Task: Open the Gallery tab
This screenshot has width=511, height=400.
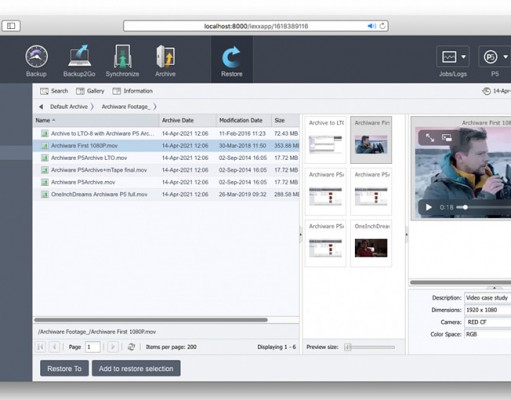Action: (x=90, y=91)
